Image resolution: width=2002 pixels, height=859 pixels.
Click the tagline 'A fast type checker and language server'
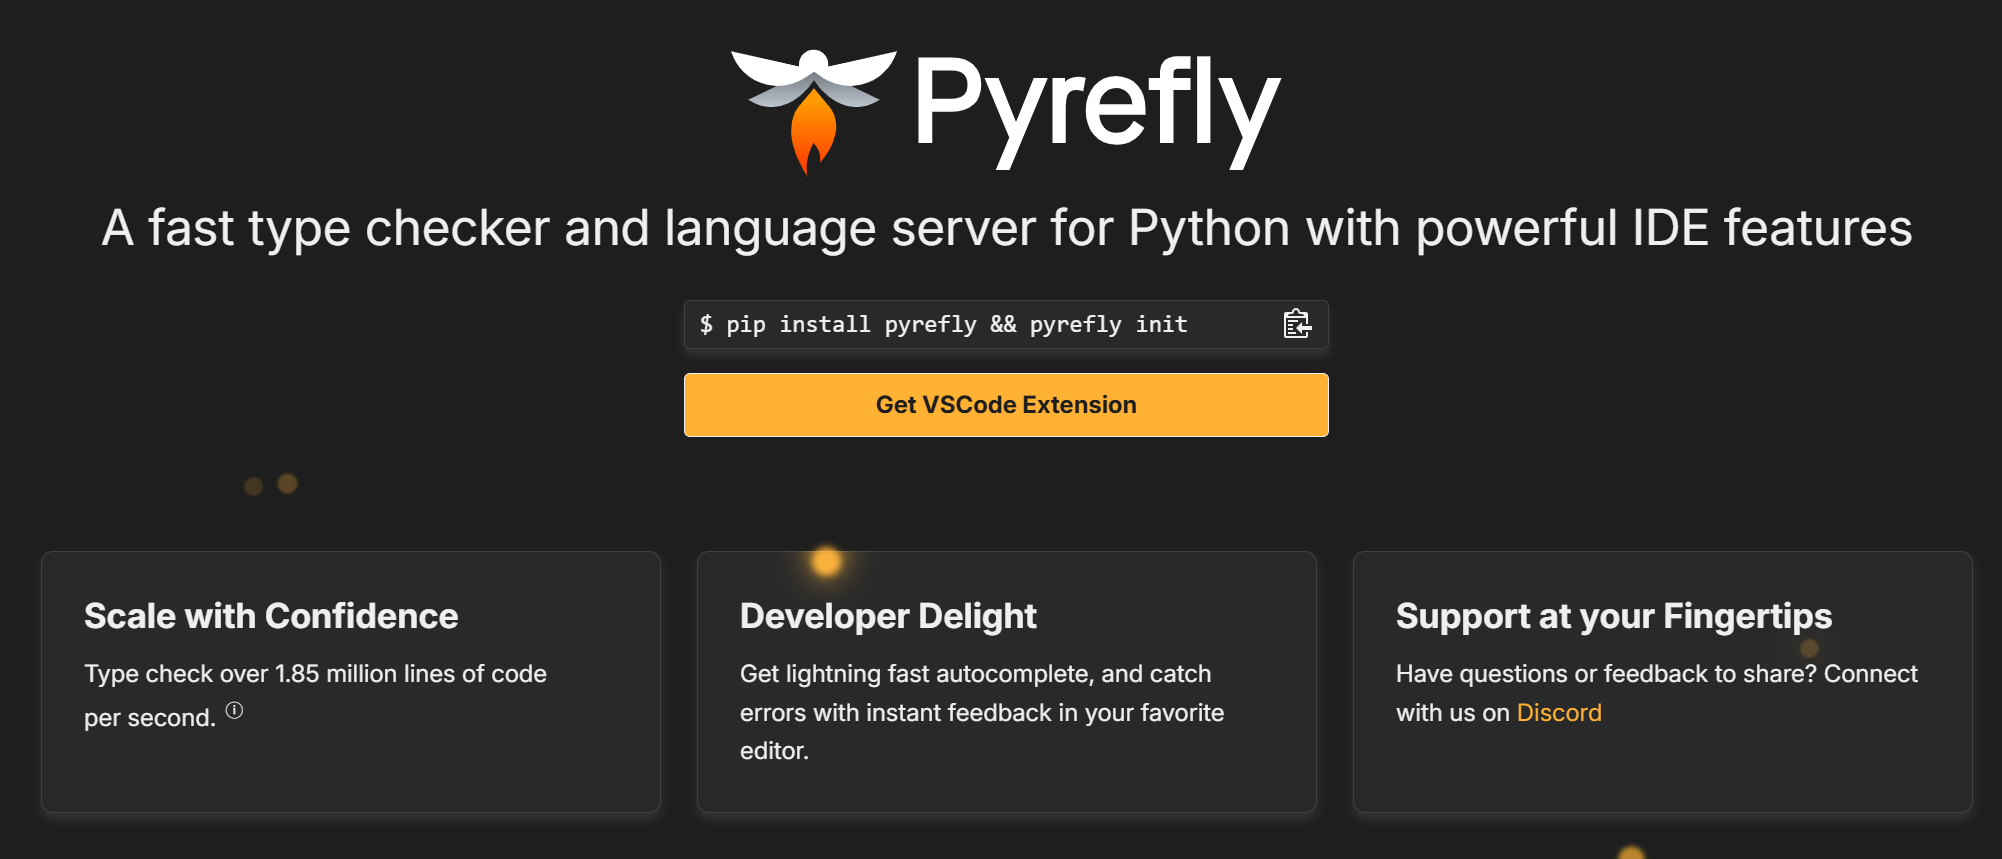[x=569, y=228]
